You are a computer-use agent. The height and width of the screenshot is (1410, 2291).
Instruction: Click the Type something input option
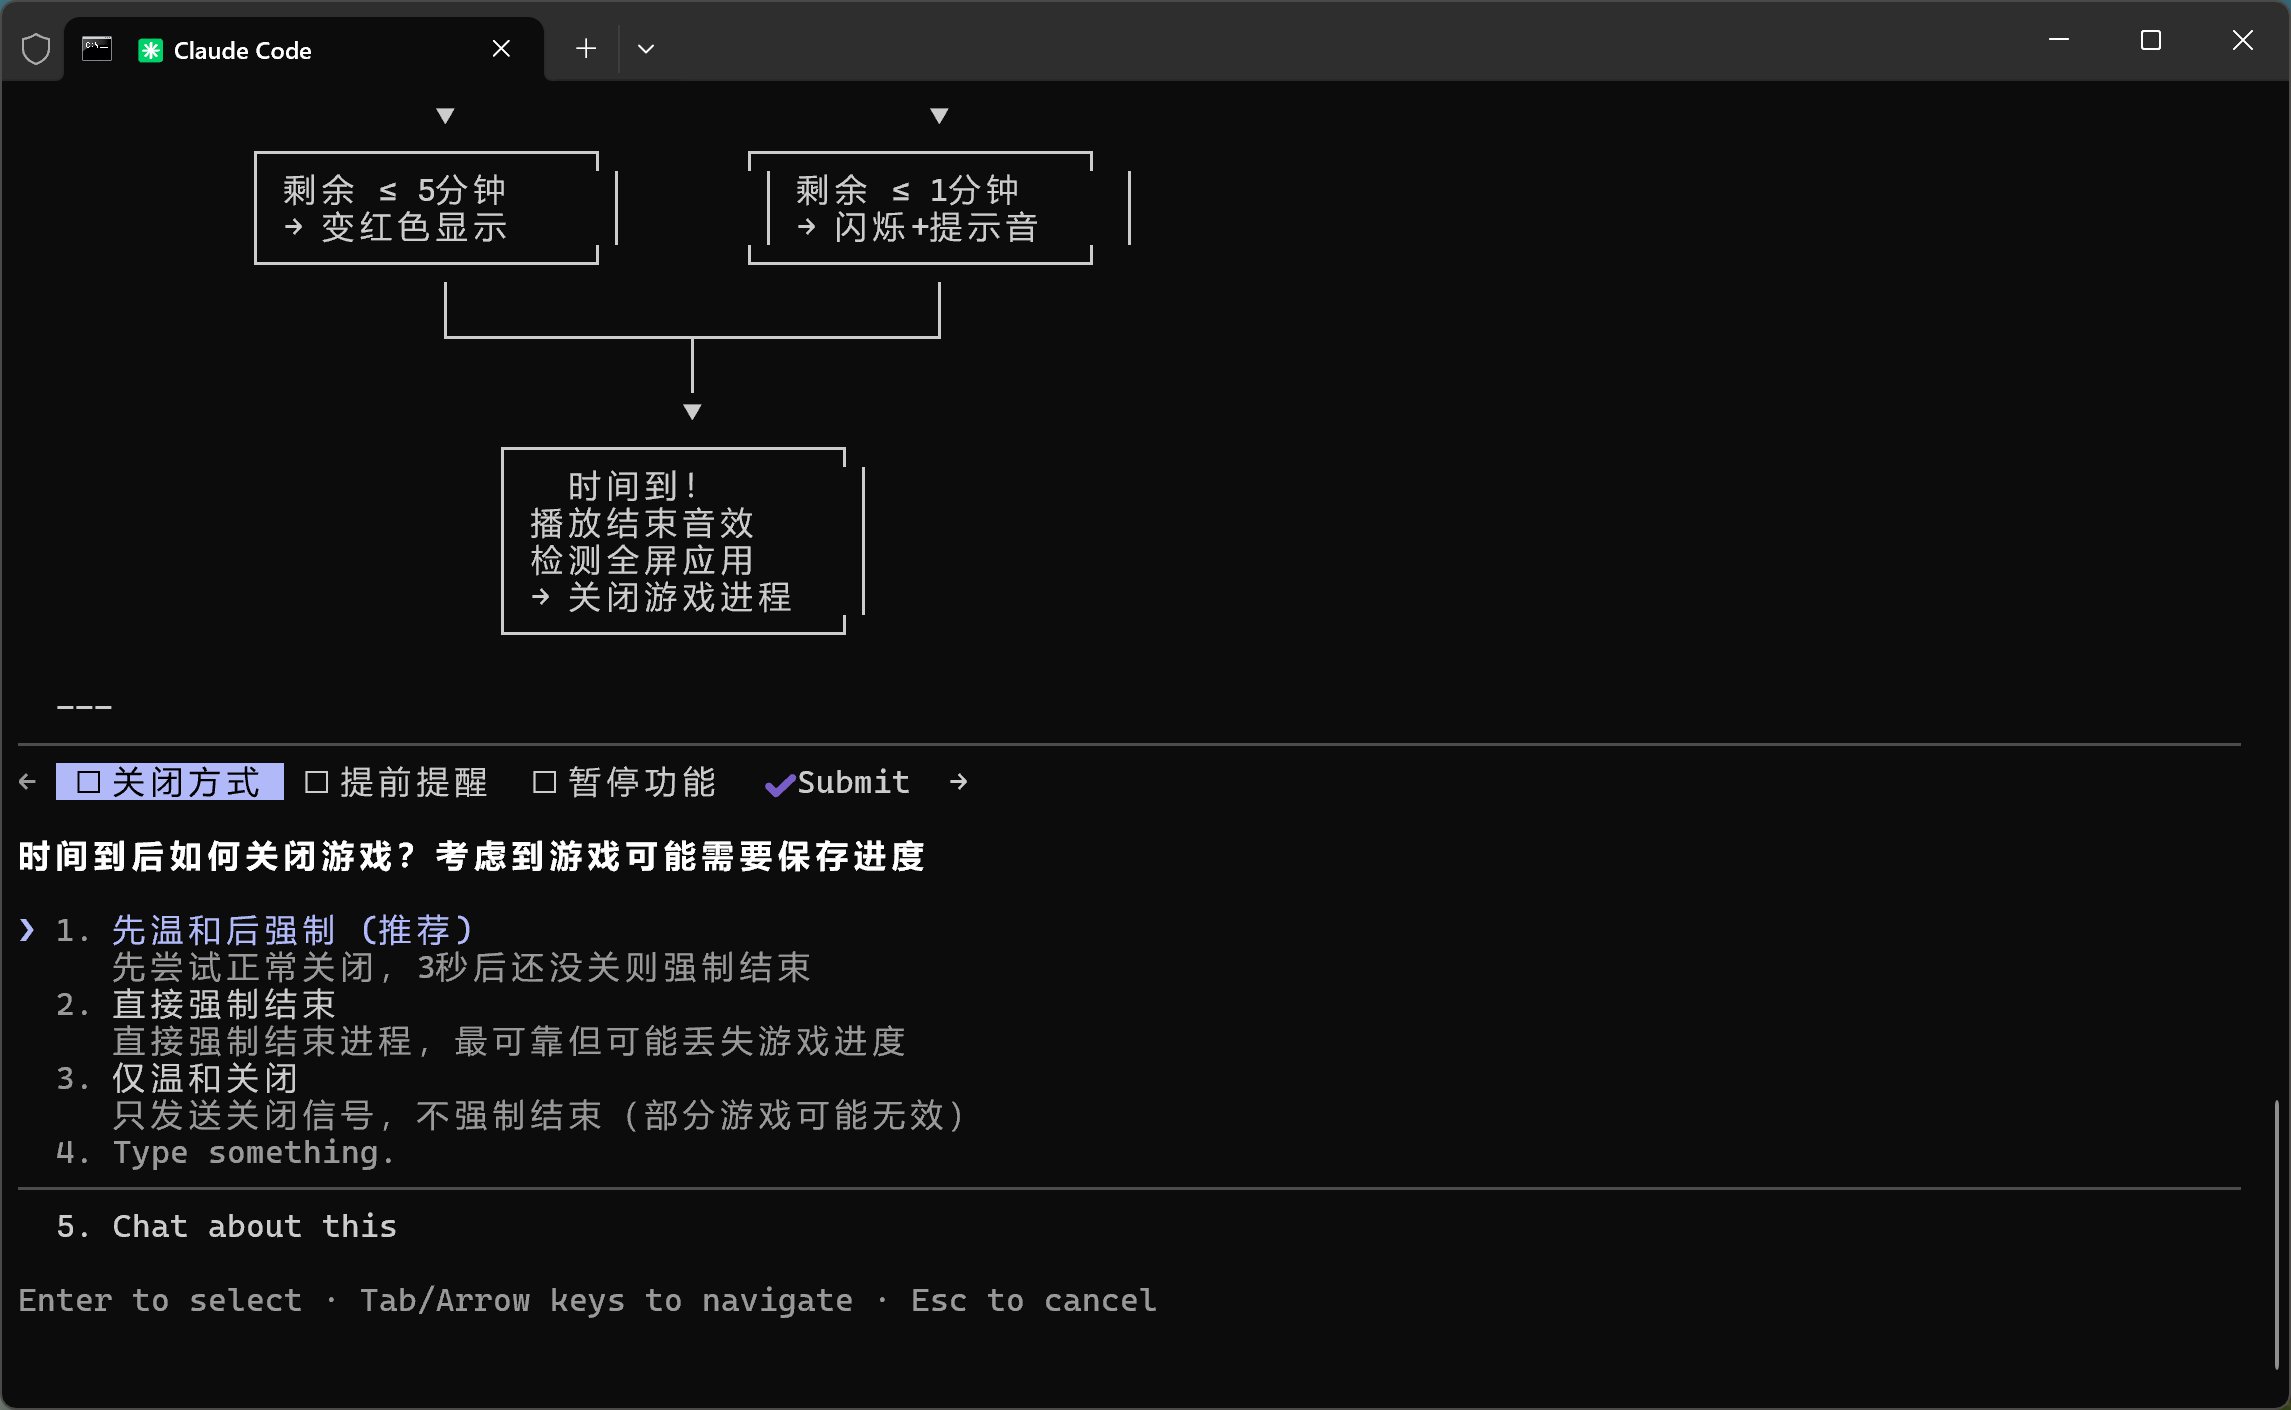[253, 1153]
